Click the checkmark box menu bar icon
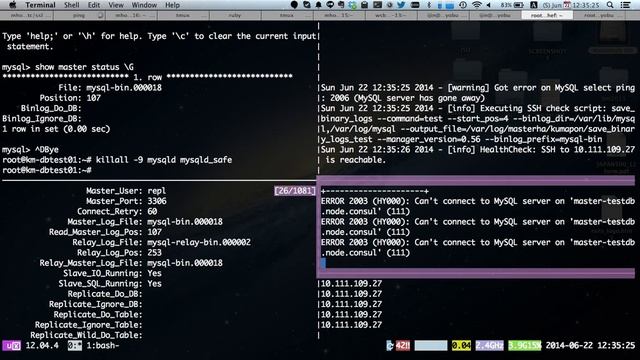This screenshot has height=360, width=640. point(307,5)
